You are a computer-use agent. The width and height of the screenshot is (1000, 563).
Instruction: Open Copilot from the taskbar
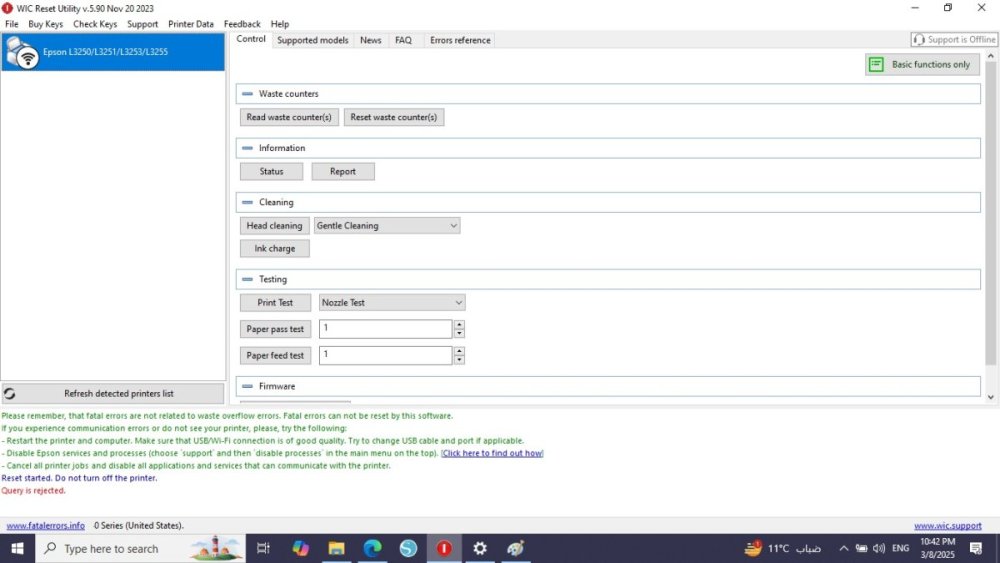point(300,548)
